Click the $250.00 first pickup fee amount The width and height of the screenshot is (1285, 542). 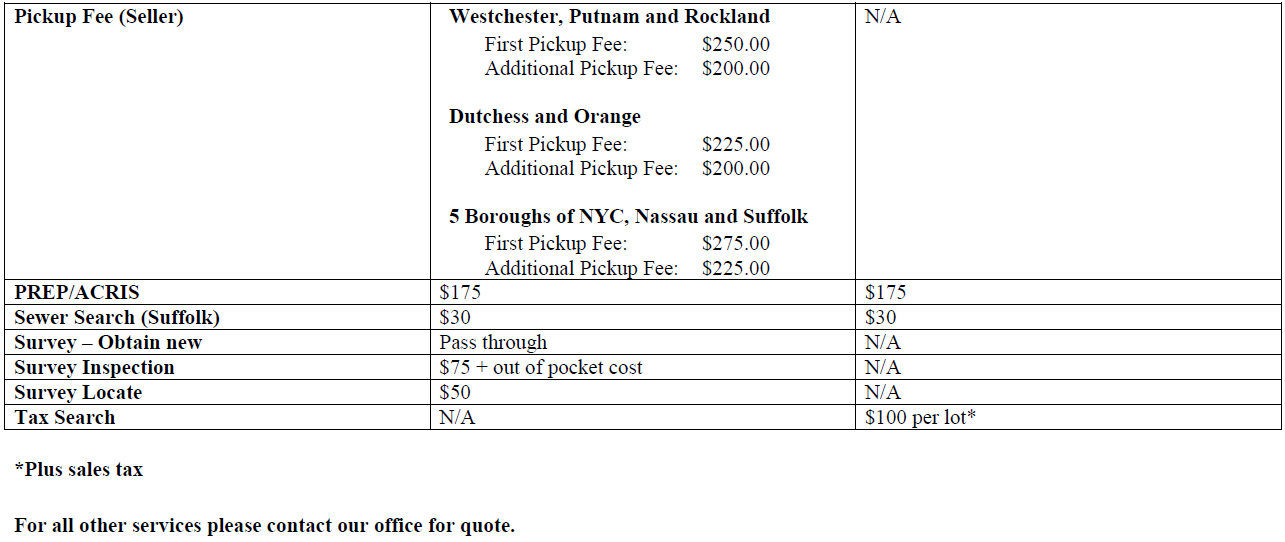tap(735, 44)
